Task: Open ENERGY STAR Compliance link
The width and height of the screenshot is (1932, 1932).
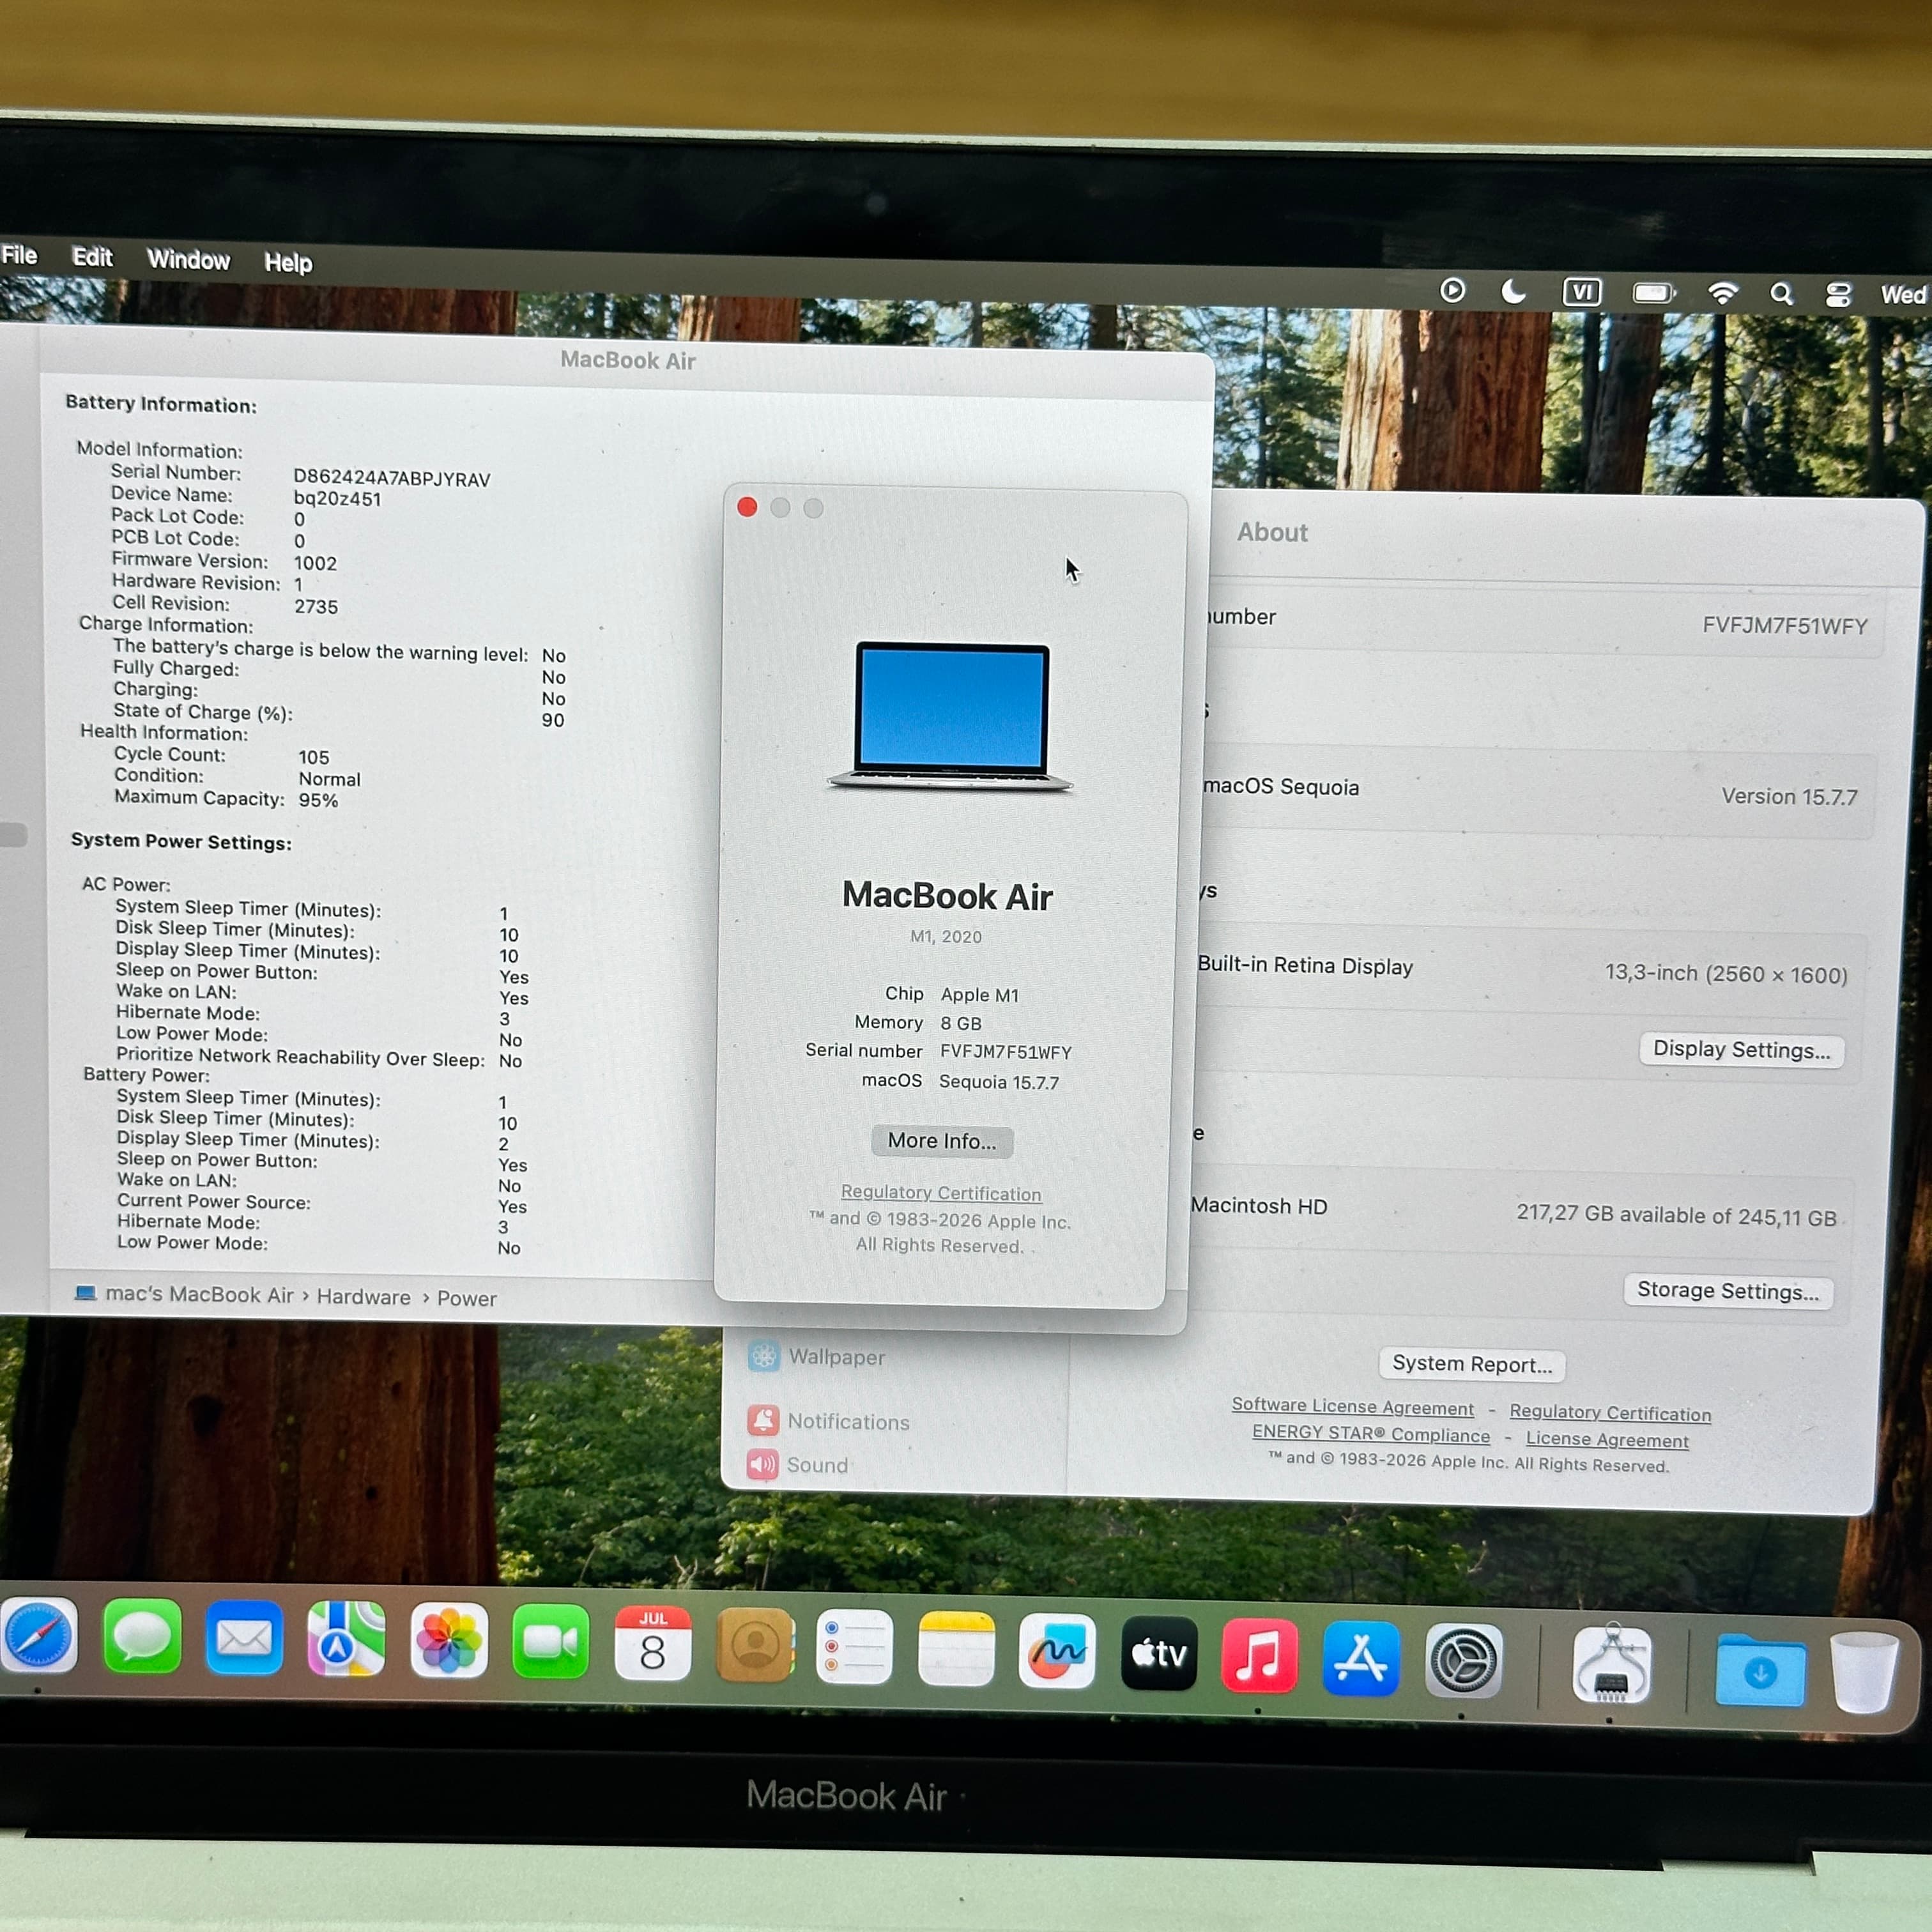Action: click(x=1371, y=1434)
